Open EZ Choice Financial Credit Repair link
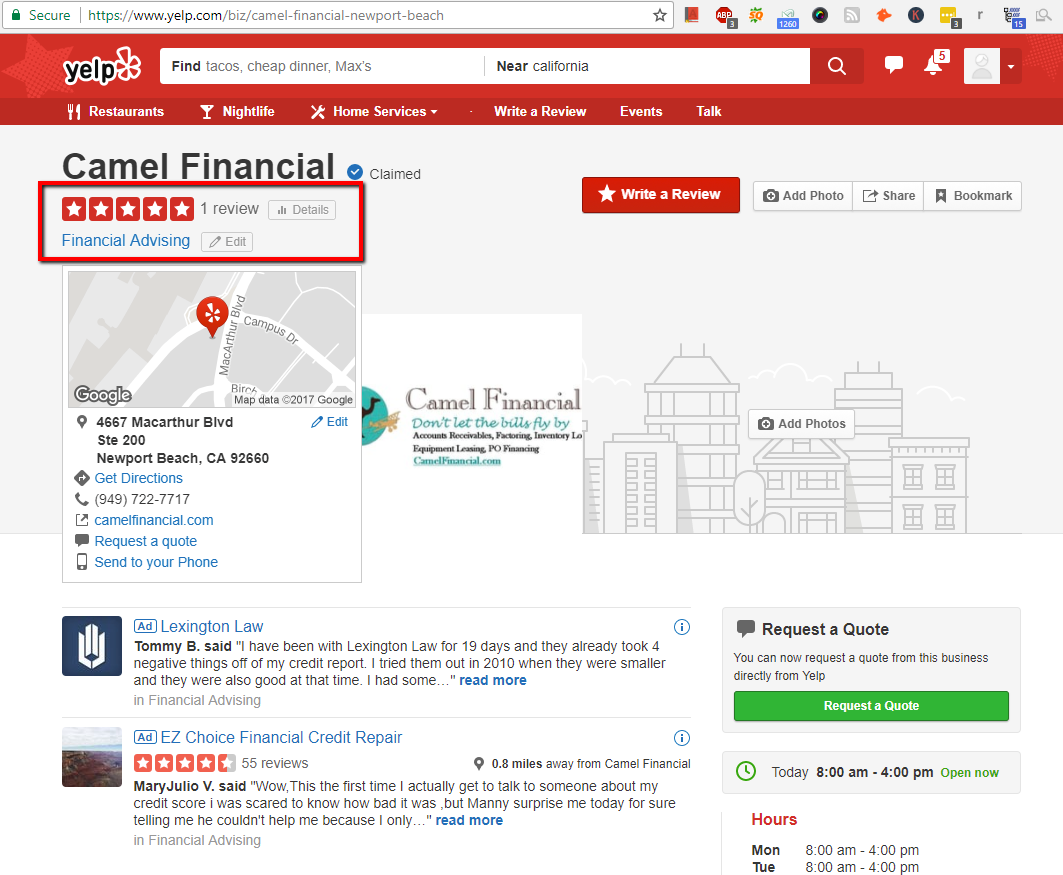Image resolution: width=1063 pixels, height=875 pixels. (281, 737)
